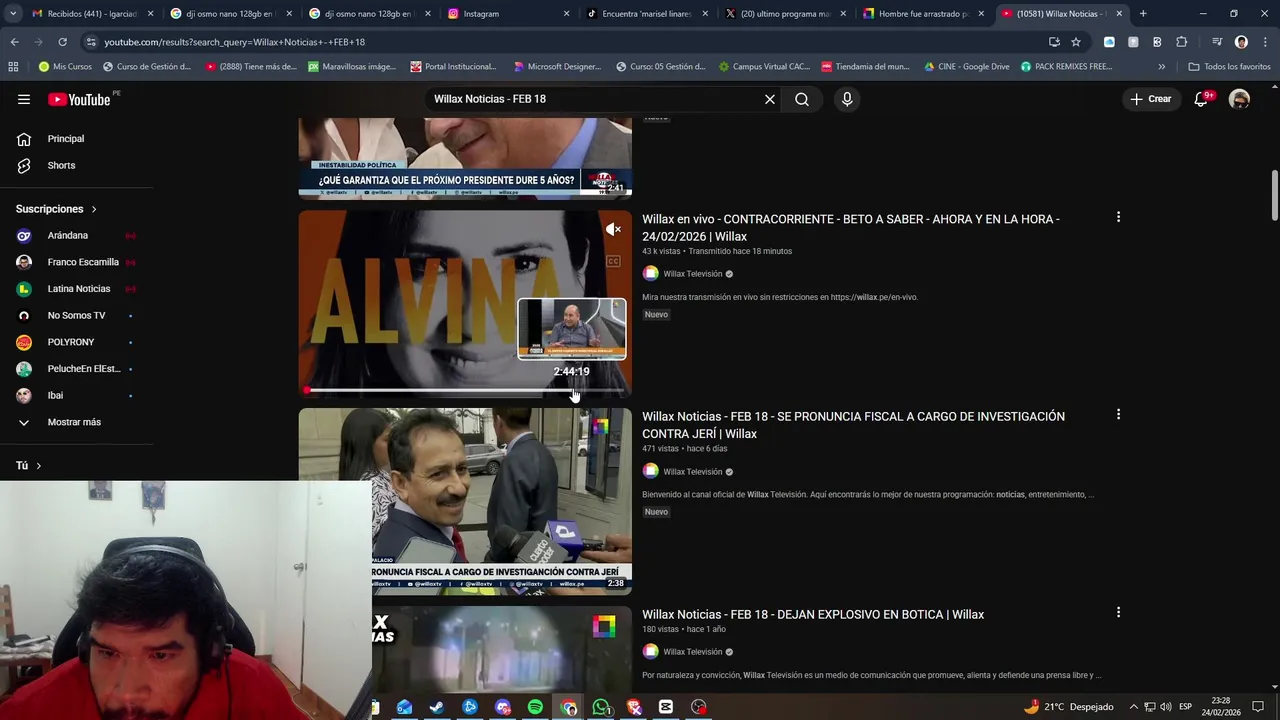Open more options for SE PRONUNCIA FISCAL video
This screenshot has height=720, width=1280.
click(1118, 414)
